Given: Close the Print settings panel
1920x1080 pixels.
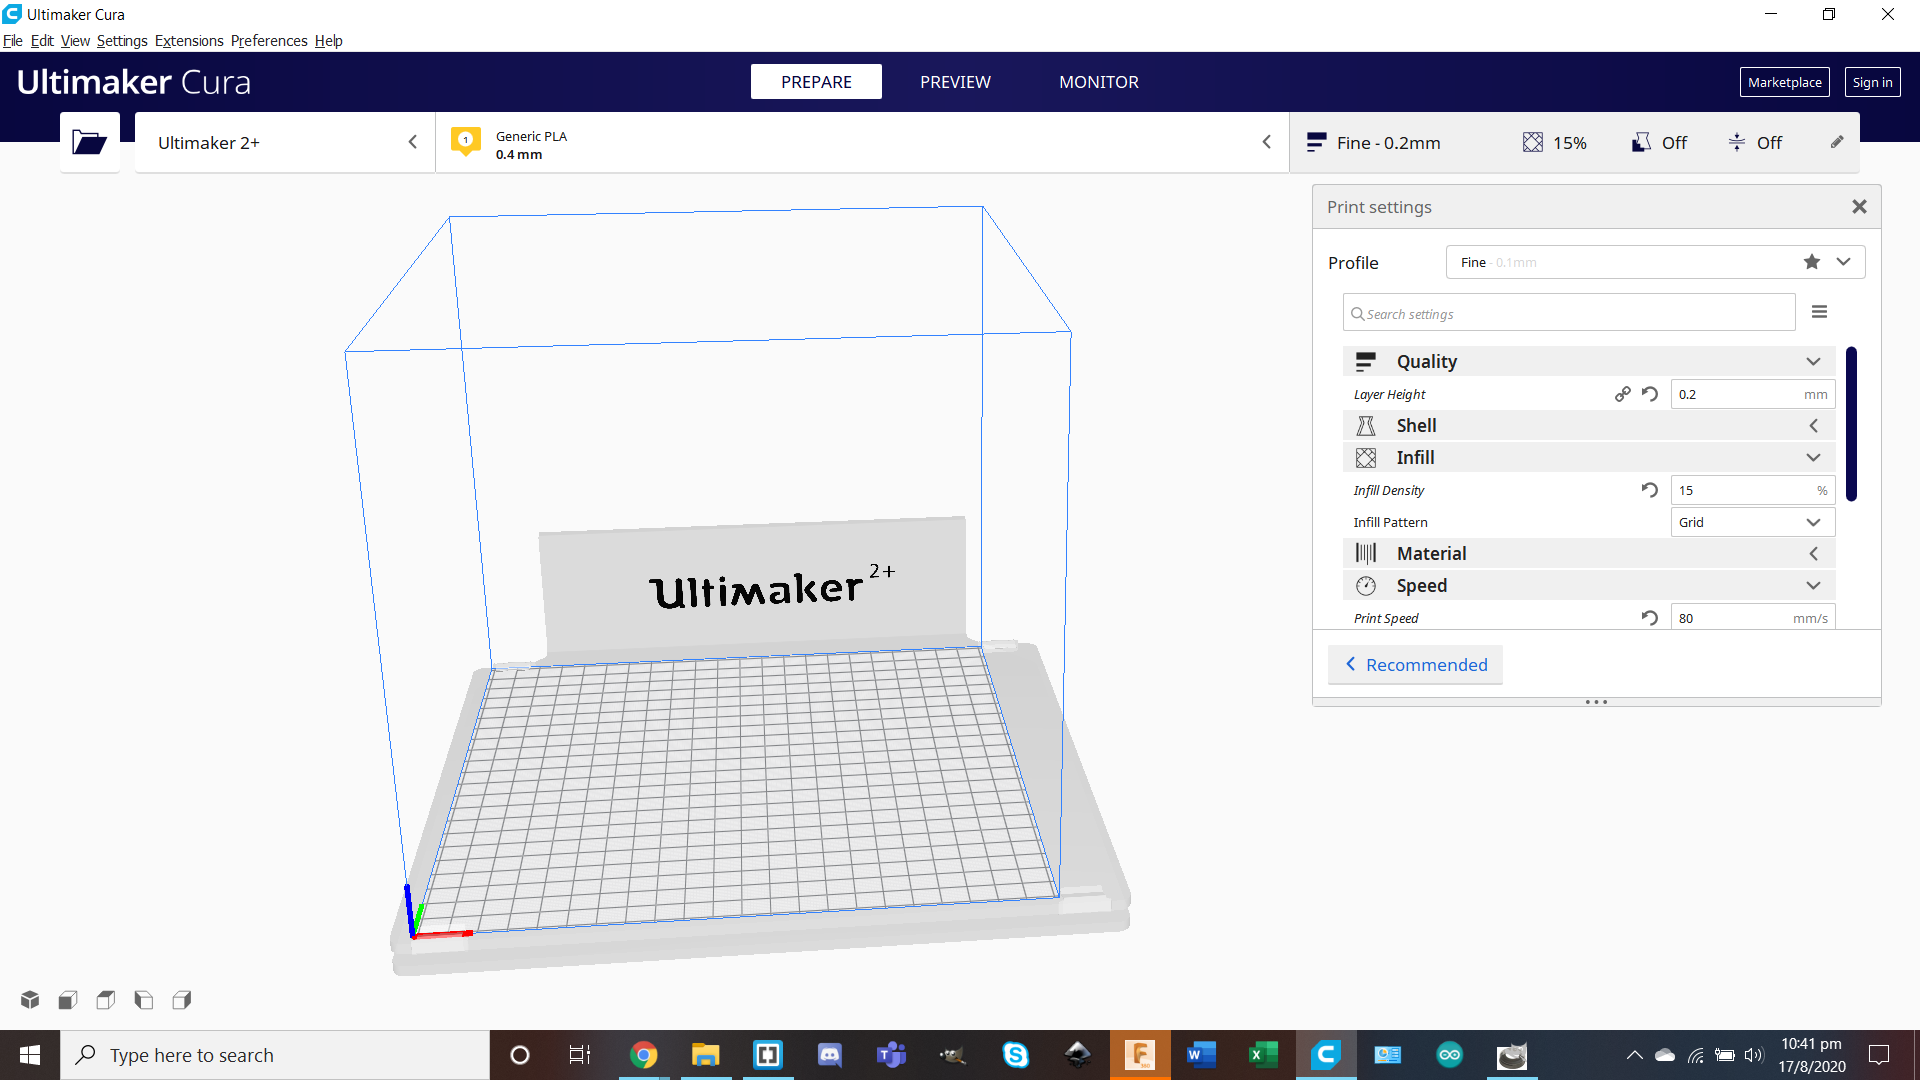Looking at the screenshot, I should click(1859, 206).
